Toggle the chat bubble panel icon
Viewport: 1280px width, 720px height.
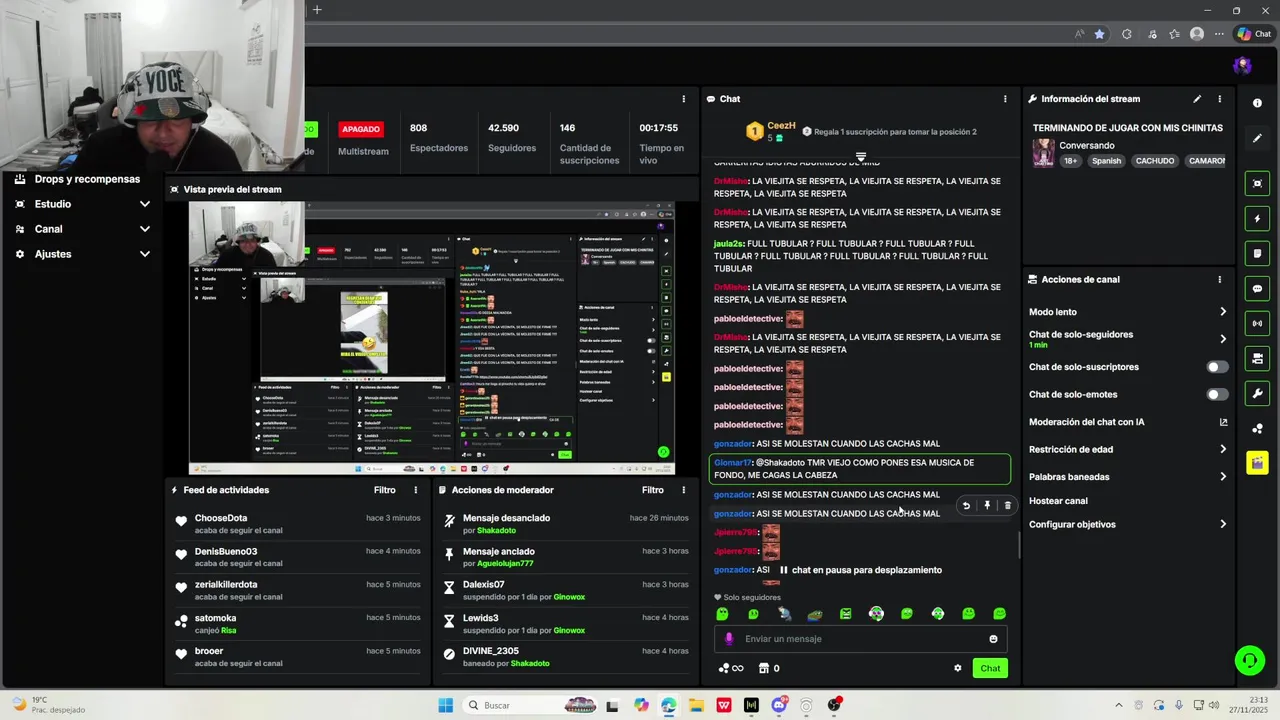coord(1257,288)
